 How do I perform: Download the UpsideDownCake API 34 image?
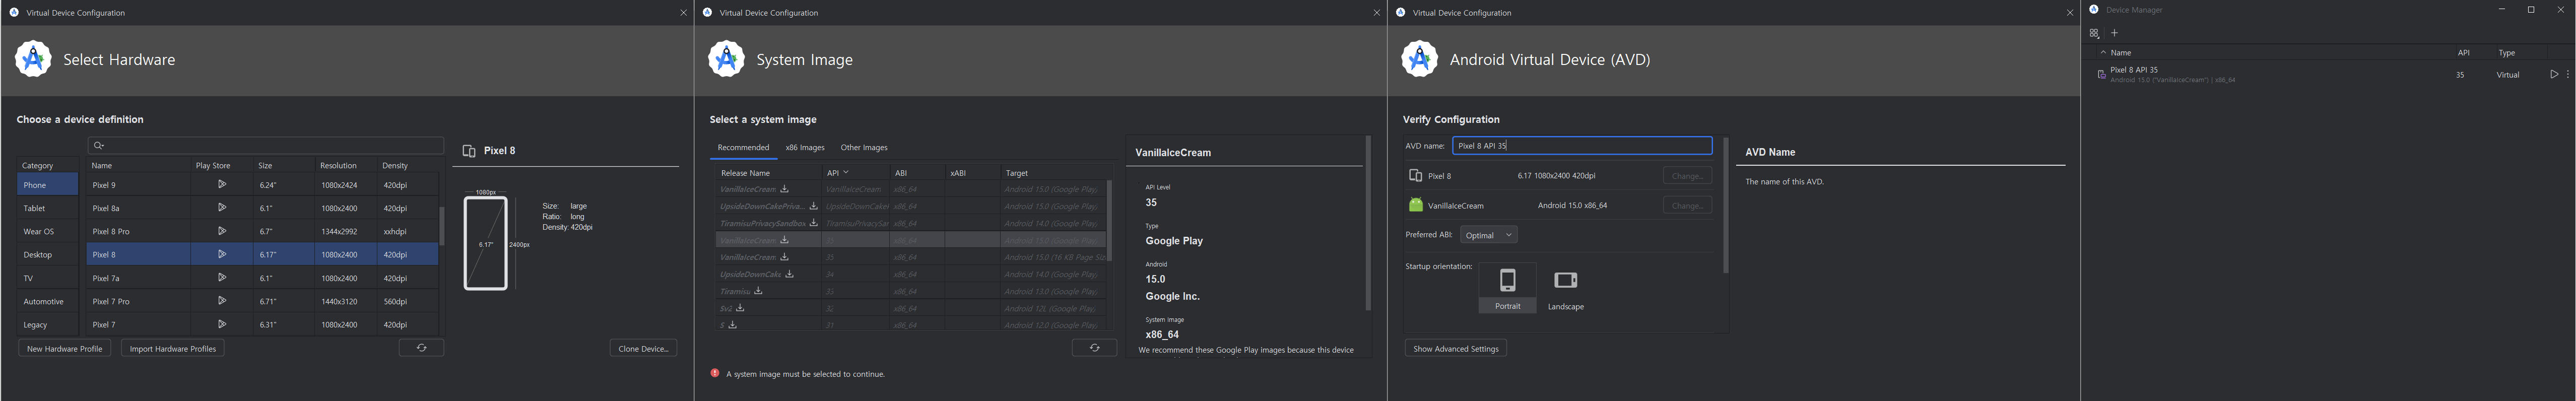[789, 274]
